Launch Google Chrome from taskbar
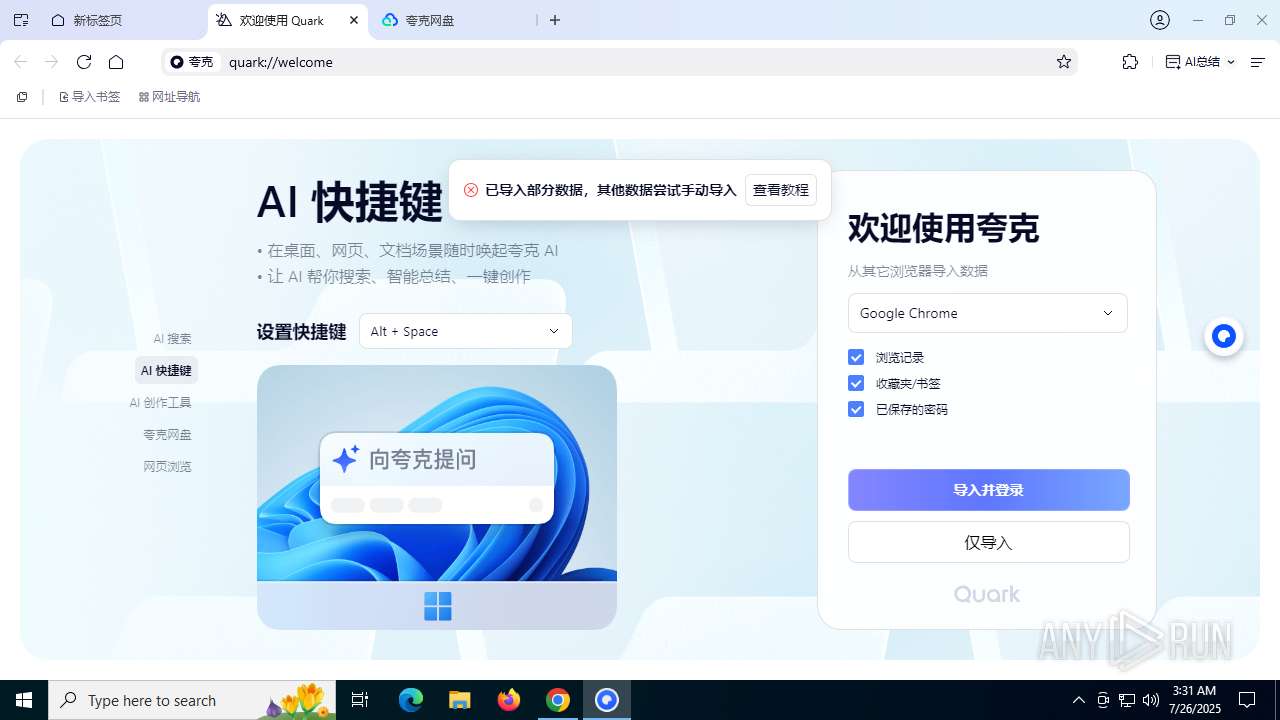Screen dimensions: 1280x720 (558, 700)
